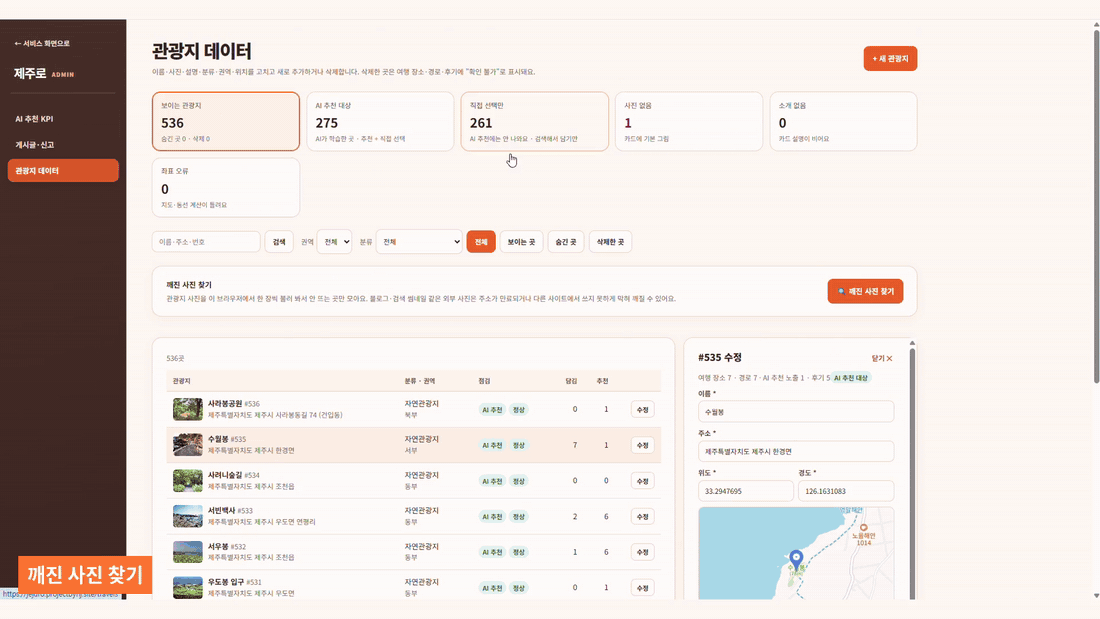This screenshot has height=619, width=1100.
Task: Switch to the 보이는 곳 filter
Action: coord(521,242)
